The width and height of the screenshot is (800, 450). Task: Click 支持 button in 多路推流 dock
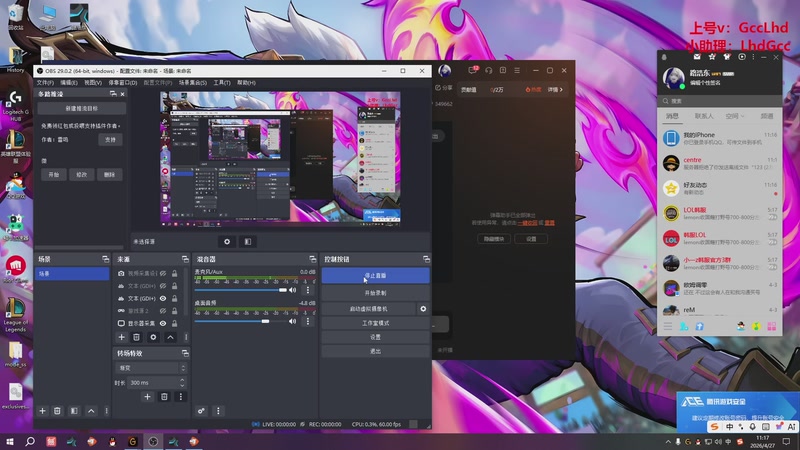pyautogui.click(x=110, y=139)
